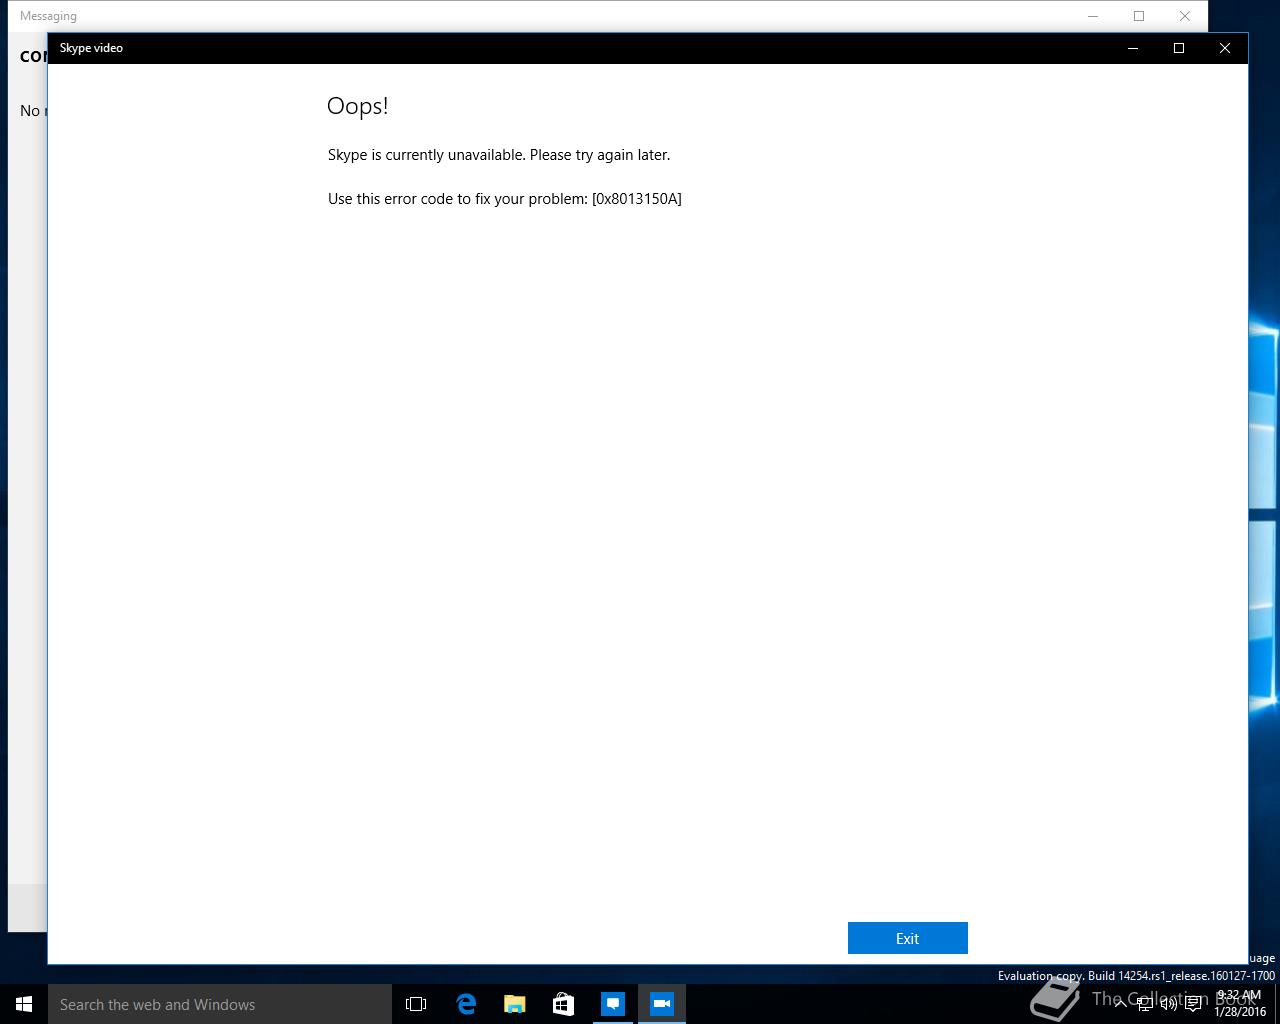This screenshot has width=1280, height=1024.
Task: Click the Messaging window title text
Action: [48, 16]
